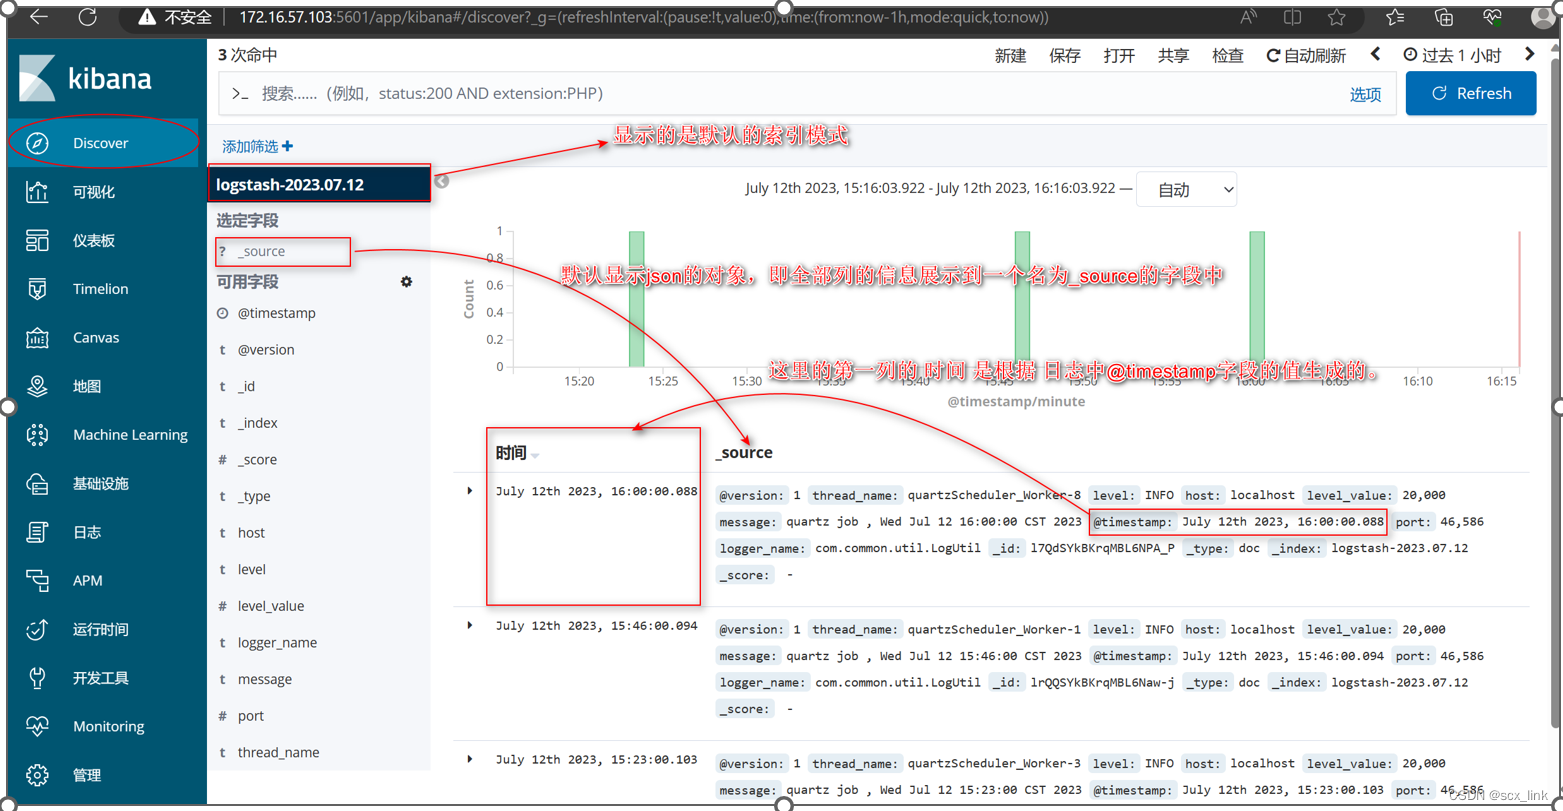Screen dimensions: 1563x811
Task: Sort by the 时间 column header arrow
Action: coord(536,455)
